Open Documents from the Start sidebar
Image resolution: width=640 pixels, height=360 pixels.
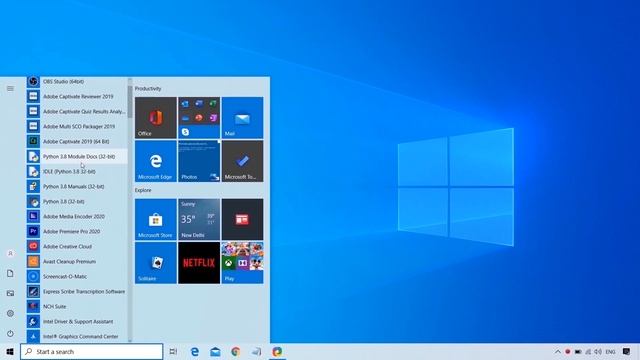[x=10, y=273]
